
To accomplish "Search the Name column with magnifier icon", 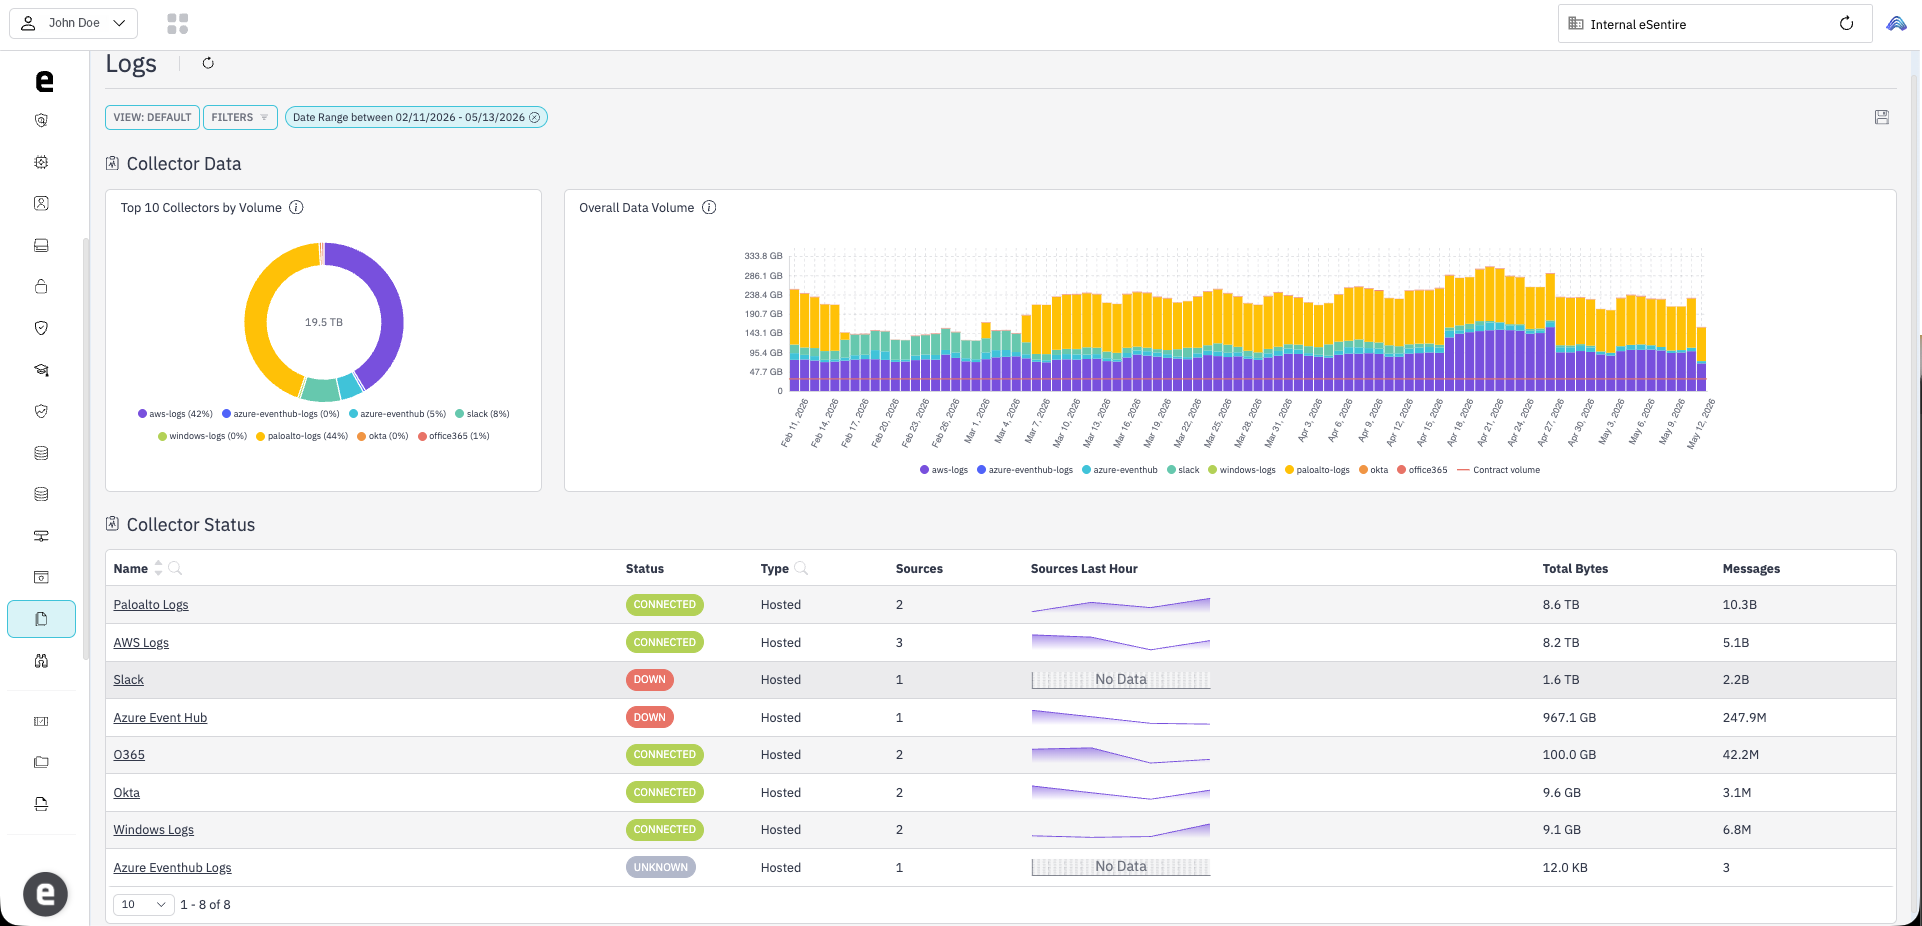I will [175, 568].
